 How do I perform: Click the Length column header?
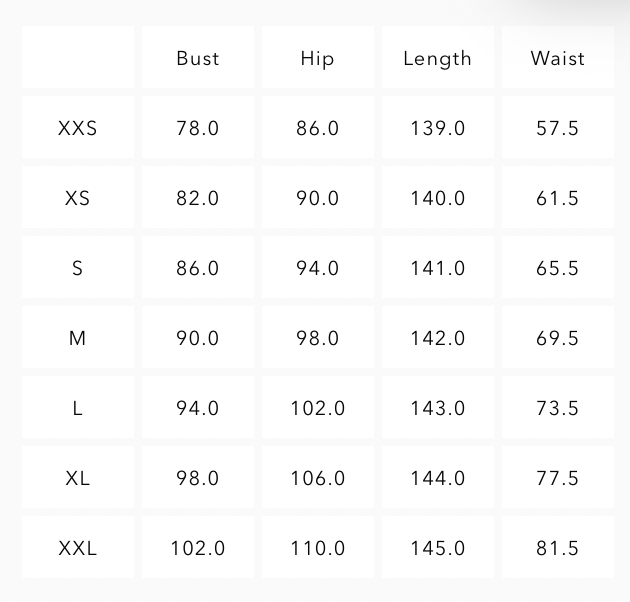437,58
